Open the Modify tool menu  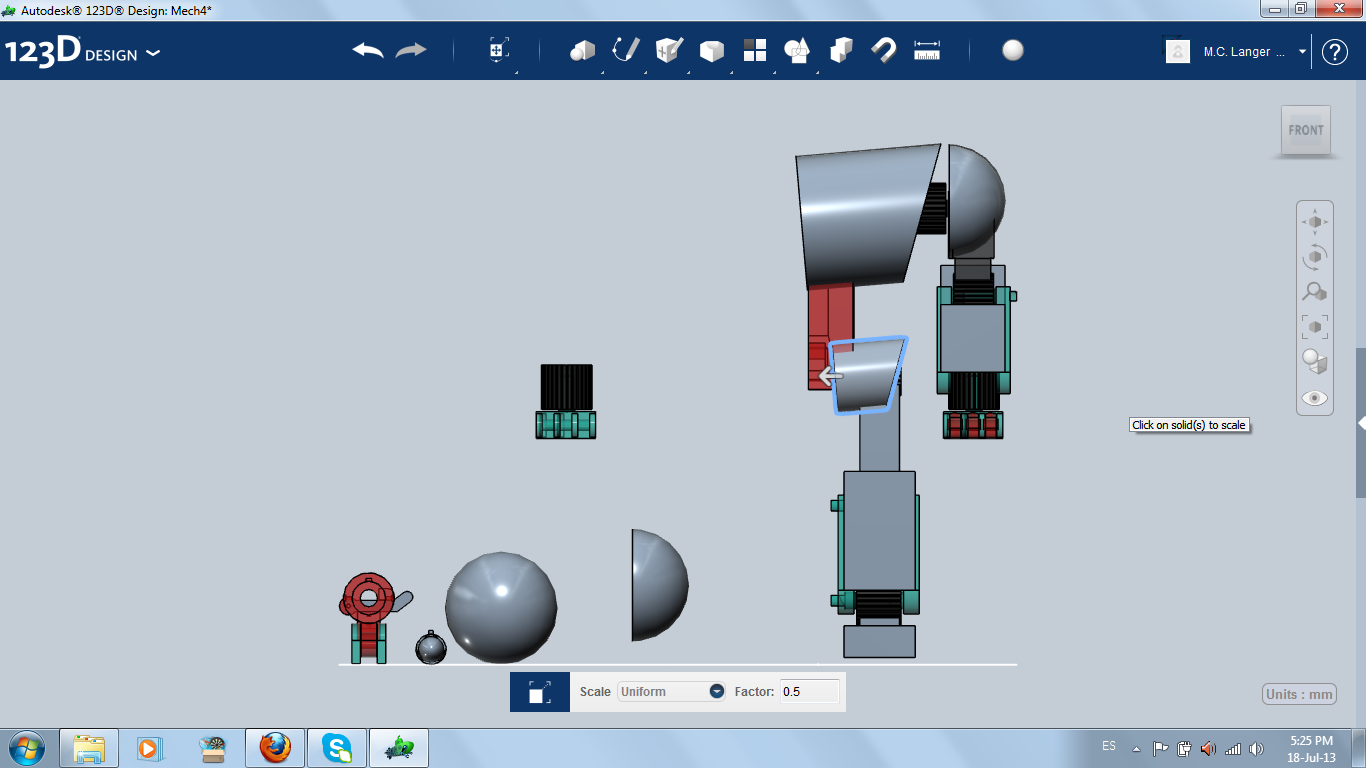(712, 51)
